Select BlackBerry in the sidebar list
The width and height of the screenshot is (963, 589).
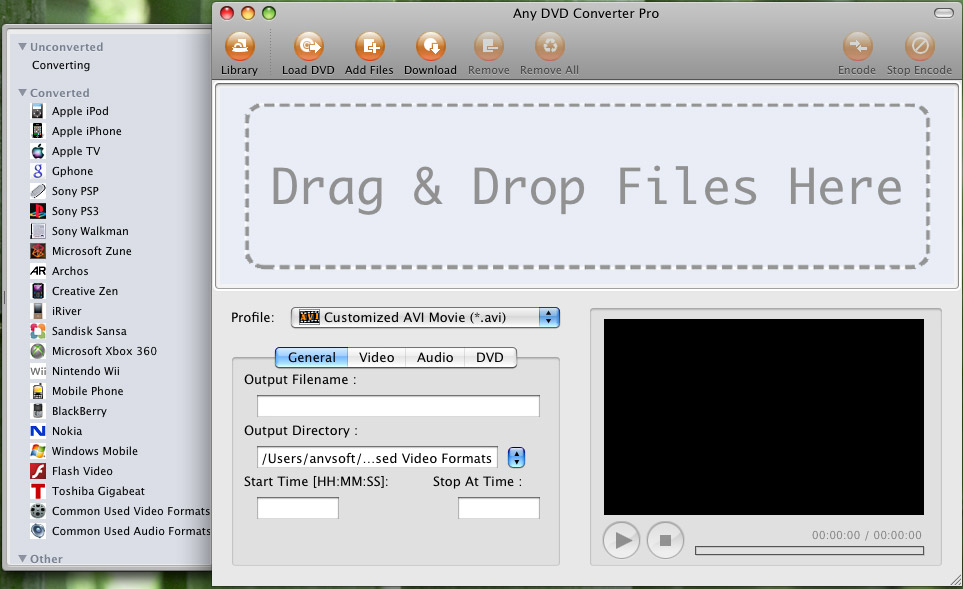coord(79,411)
